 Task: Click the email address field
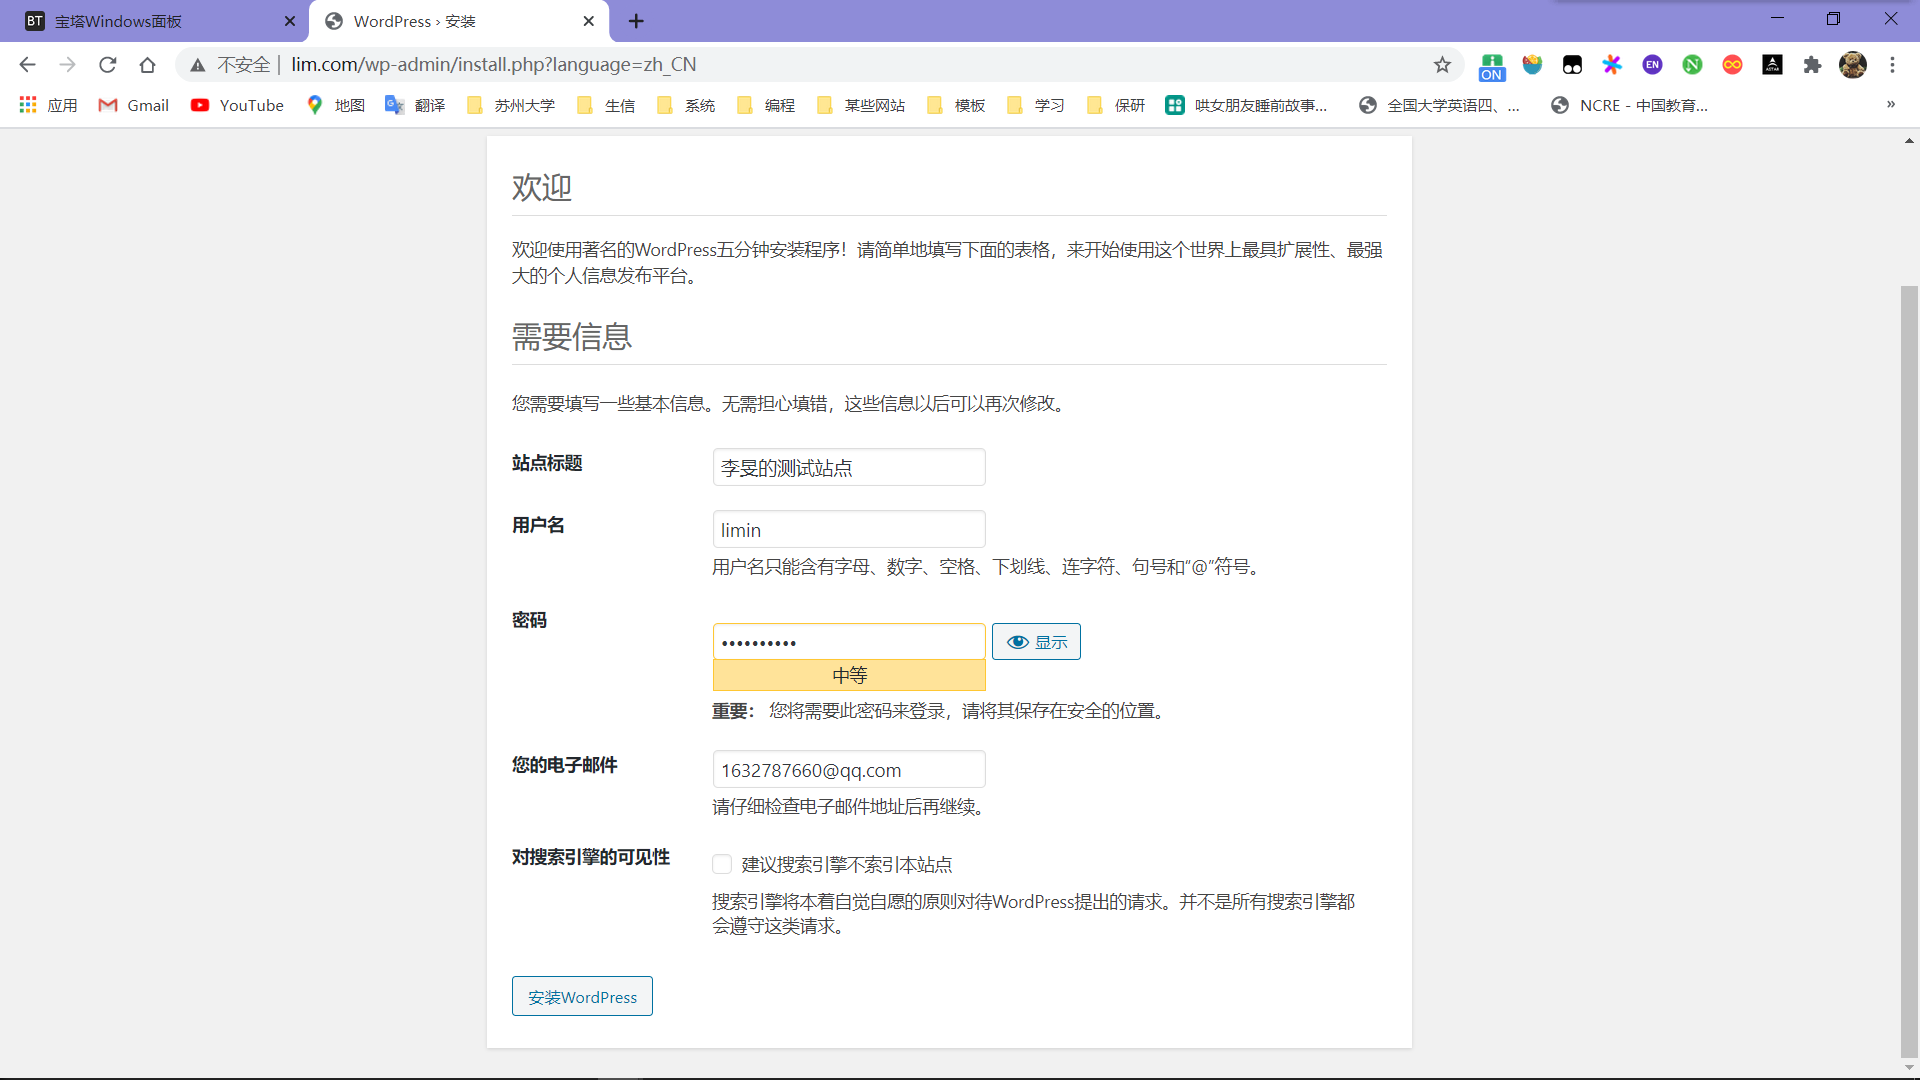click(x=849, y=769)
